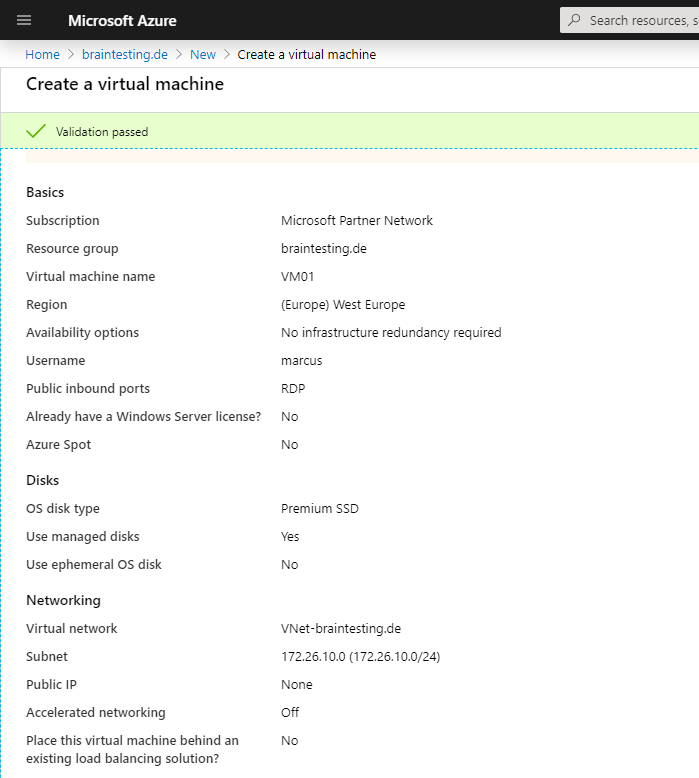
Task: Click No infrastructure redundancy required value
Action: coord(391,332)
